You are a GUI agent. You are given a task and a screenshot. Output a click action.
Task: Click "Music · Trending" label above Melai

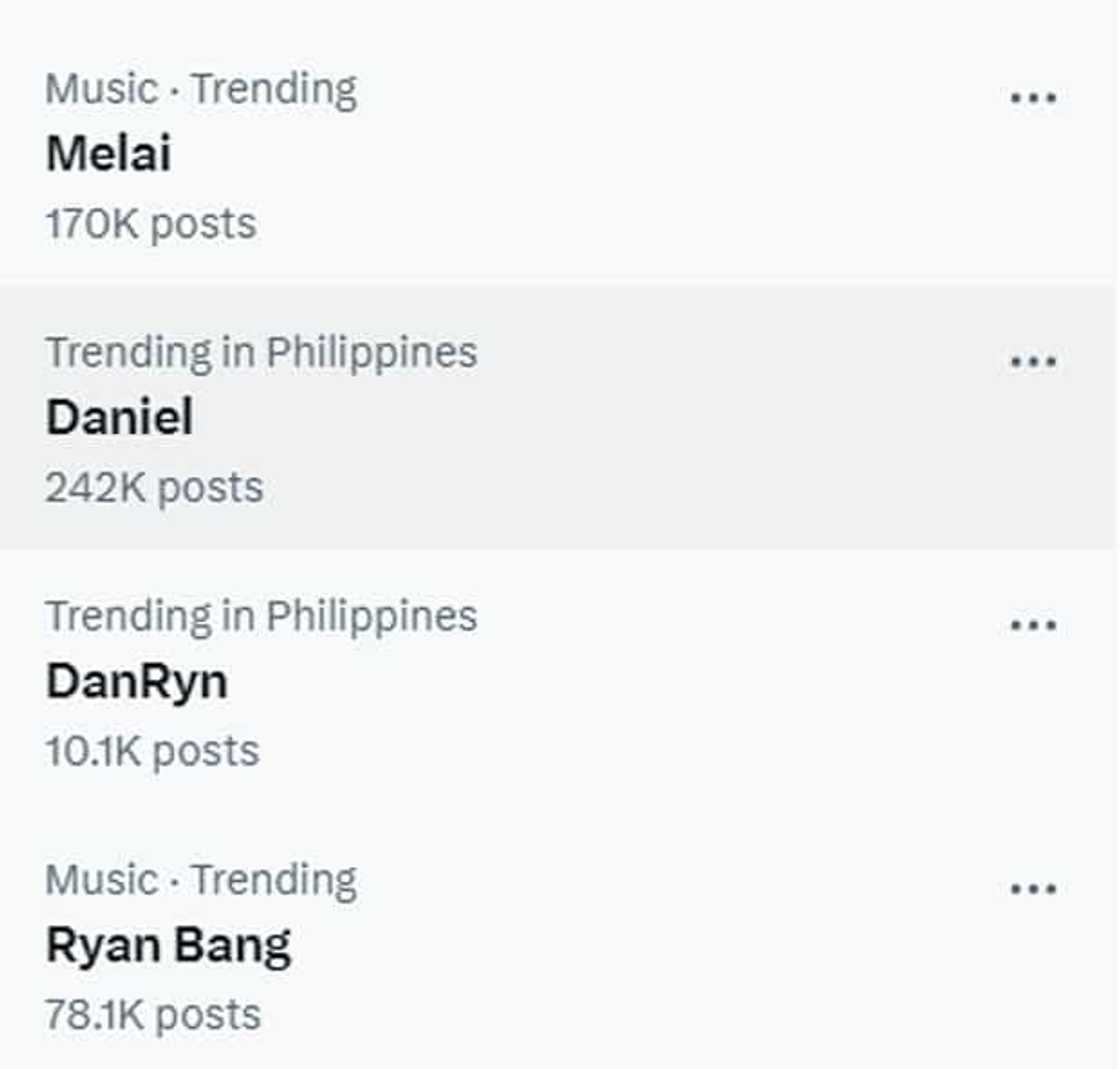click(201, 89)
